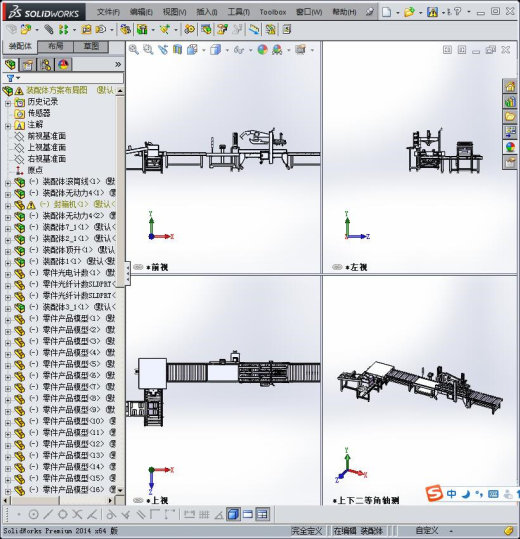520x539 pixels.
Task: Click Show Hidden Components icon
Action: (125, 30)
